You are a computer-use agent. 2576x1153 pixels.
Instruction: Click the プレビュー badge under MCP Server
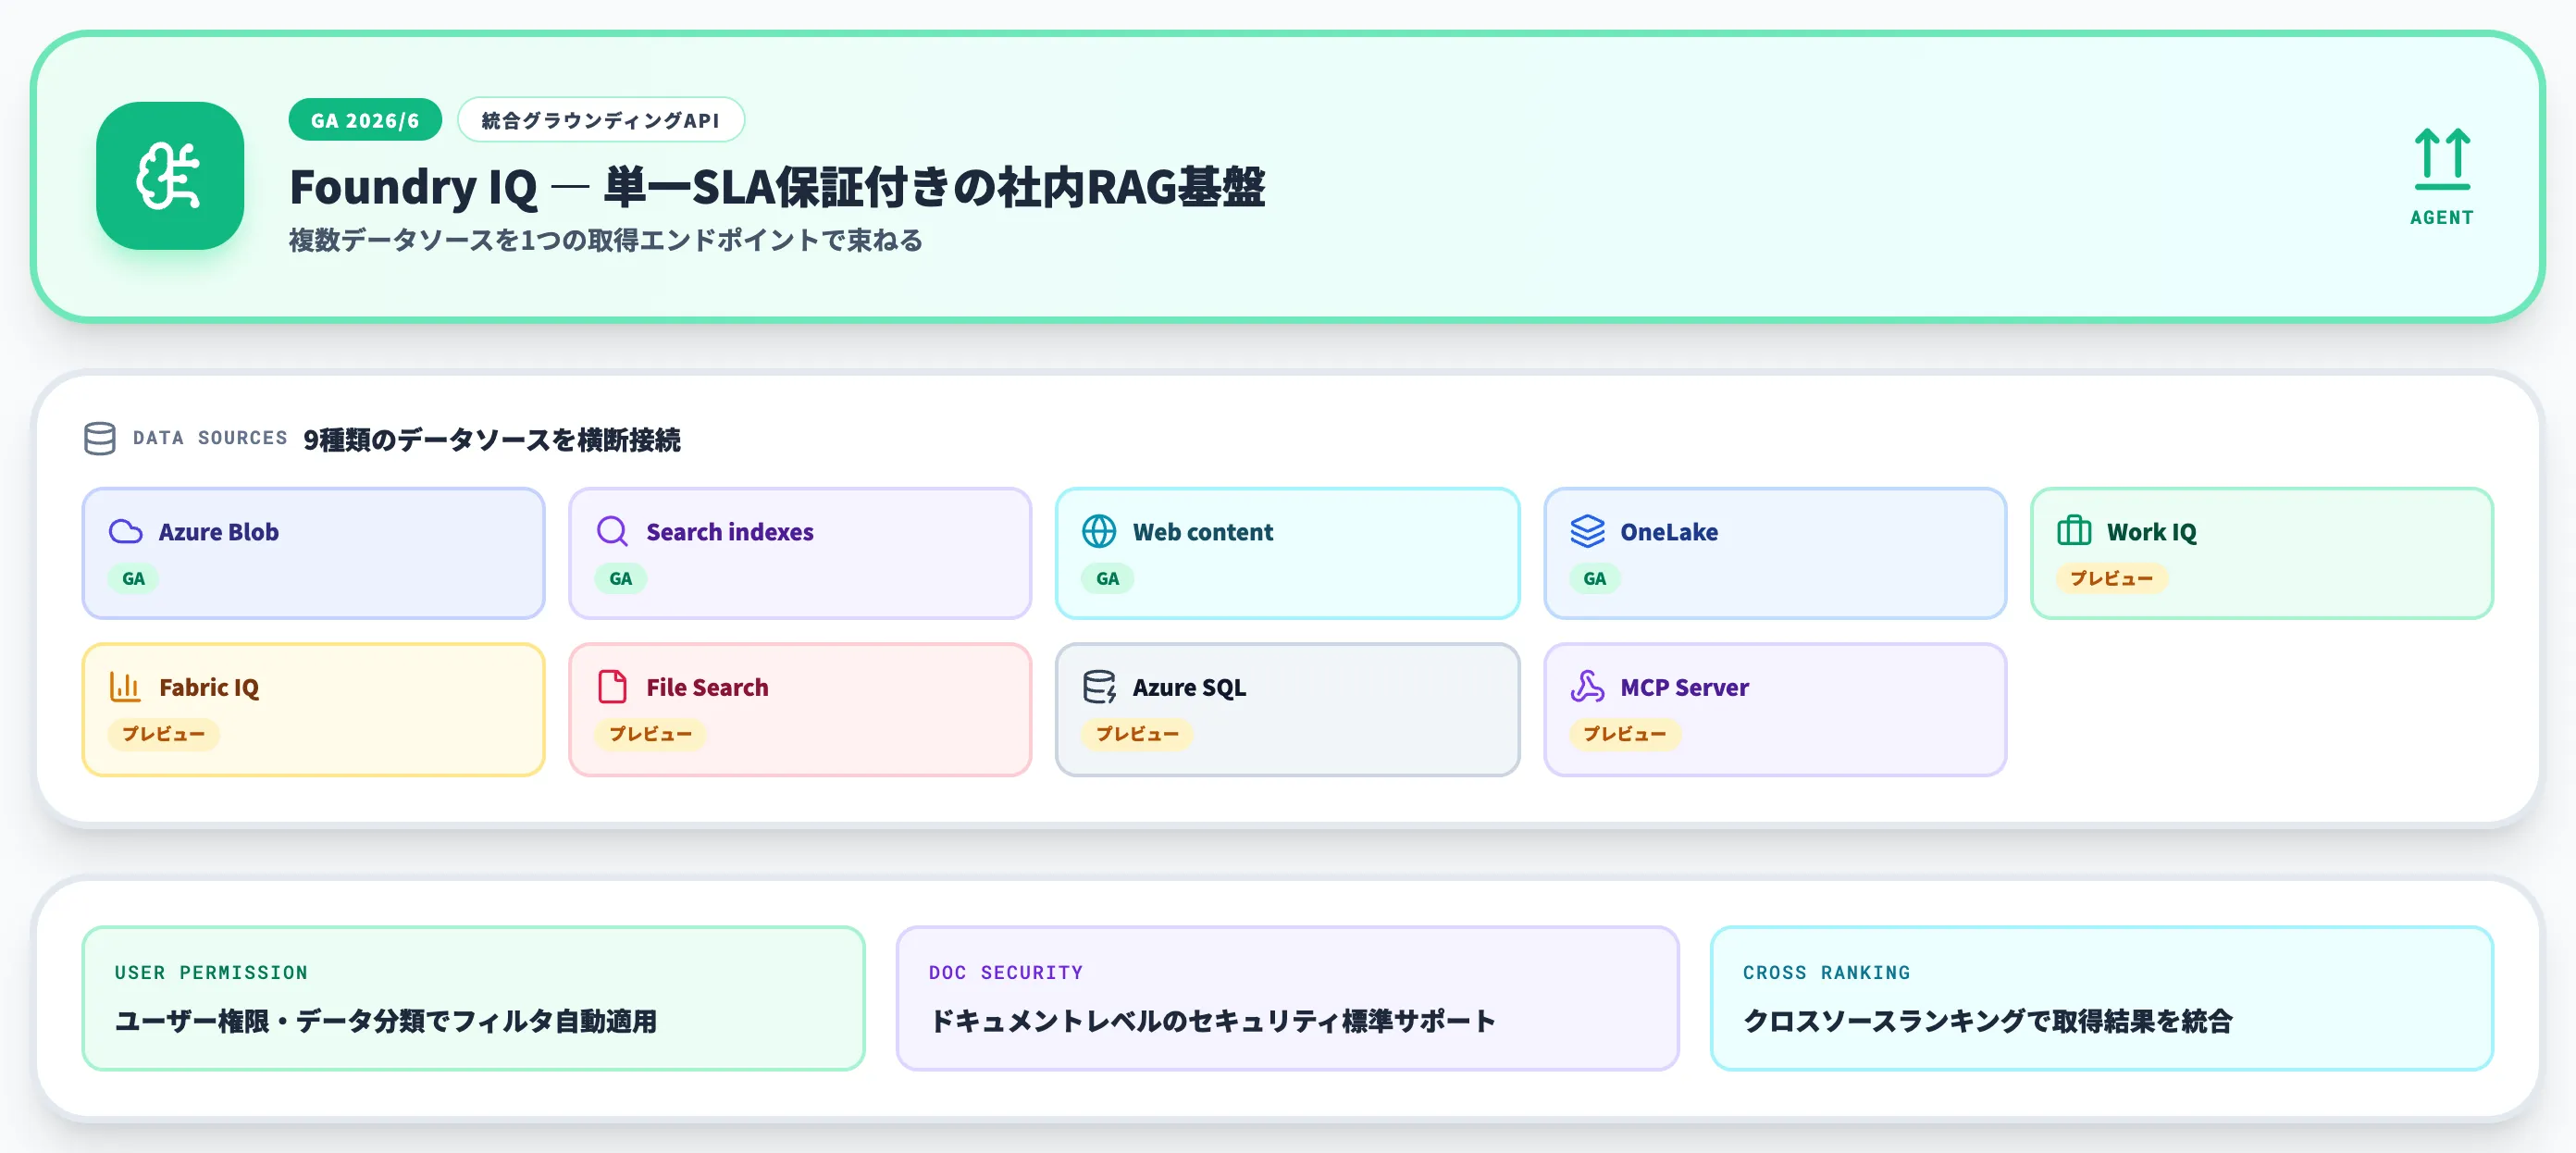click(1624, 734)
